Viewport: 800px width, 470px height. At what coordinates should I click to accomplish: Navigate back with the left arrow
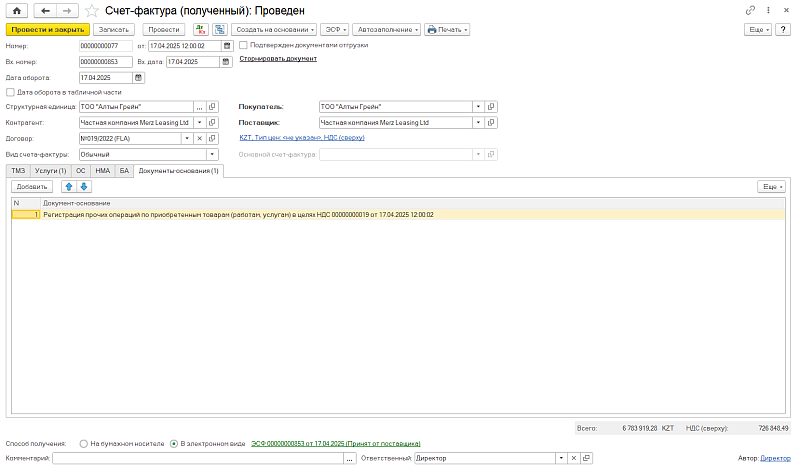click(x=45, y=11)
